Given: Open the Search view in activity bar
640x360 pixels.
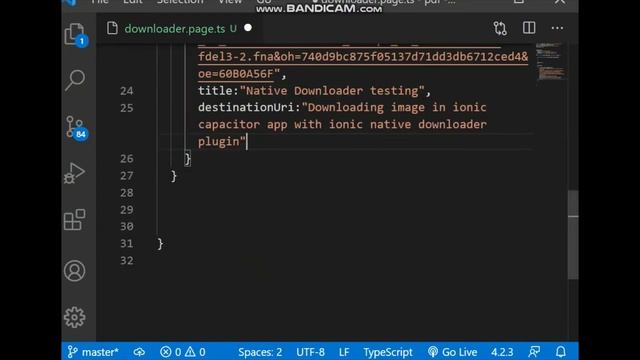Looking at the screenshot, I should click(x=75, y=80).
